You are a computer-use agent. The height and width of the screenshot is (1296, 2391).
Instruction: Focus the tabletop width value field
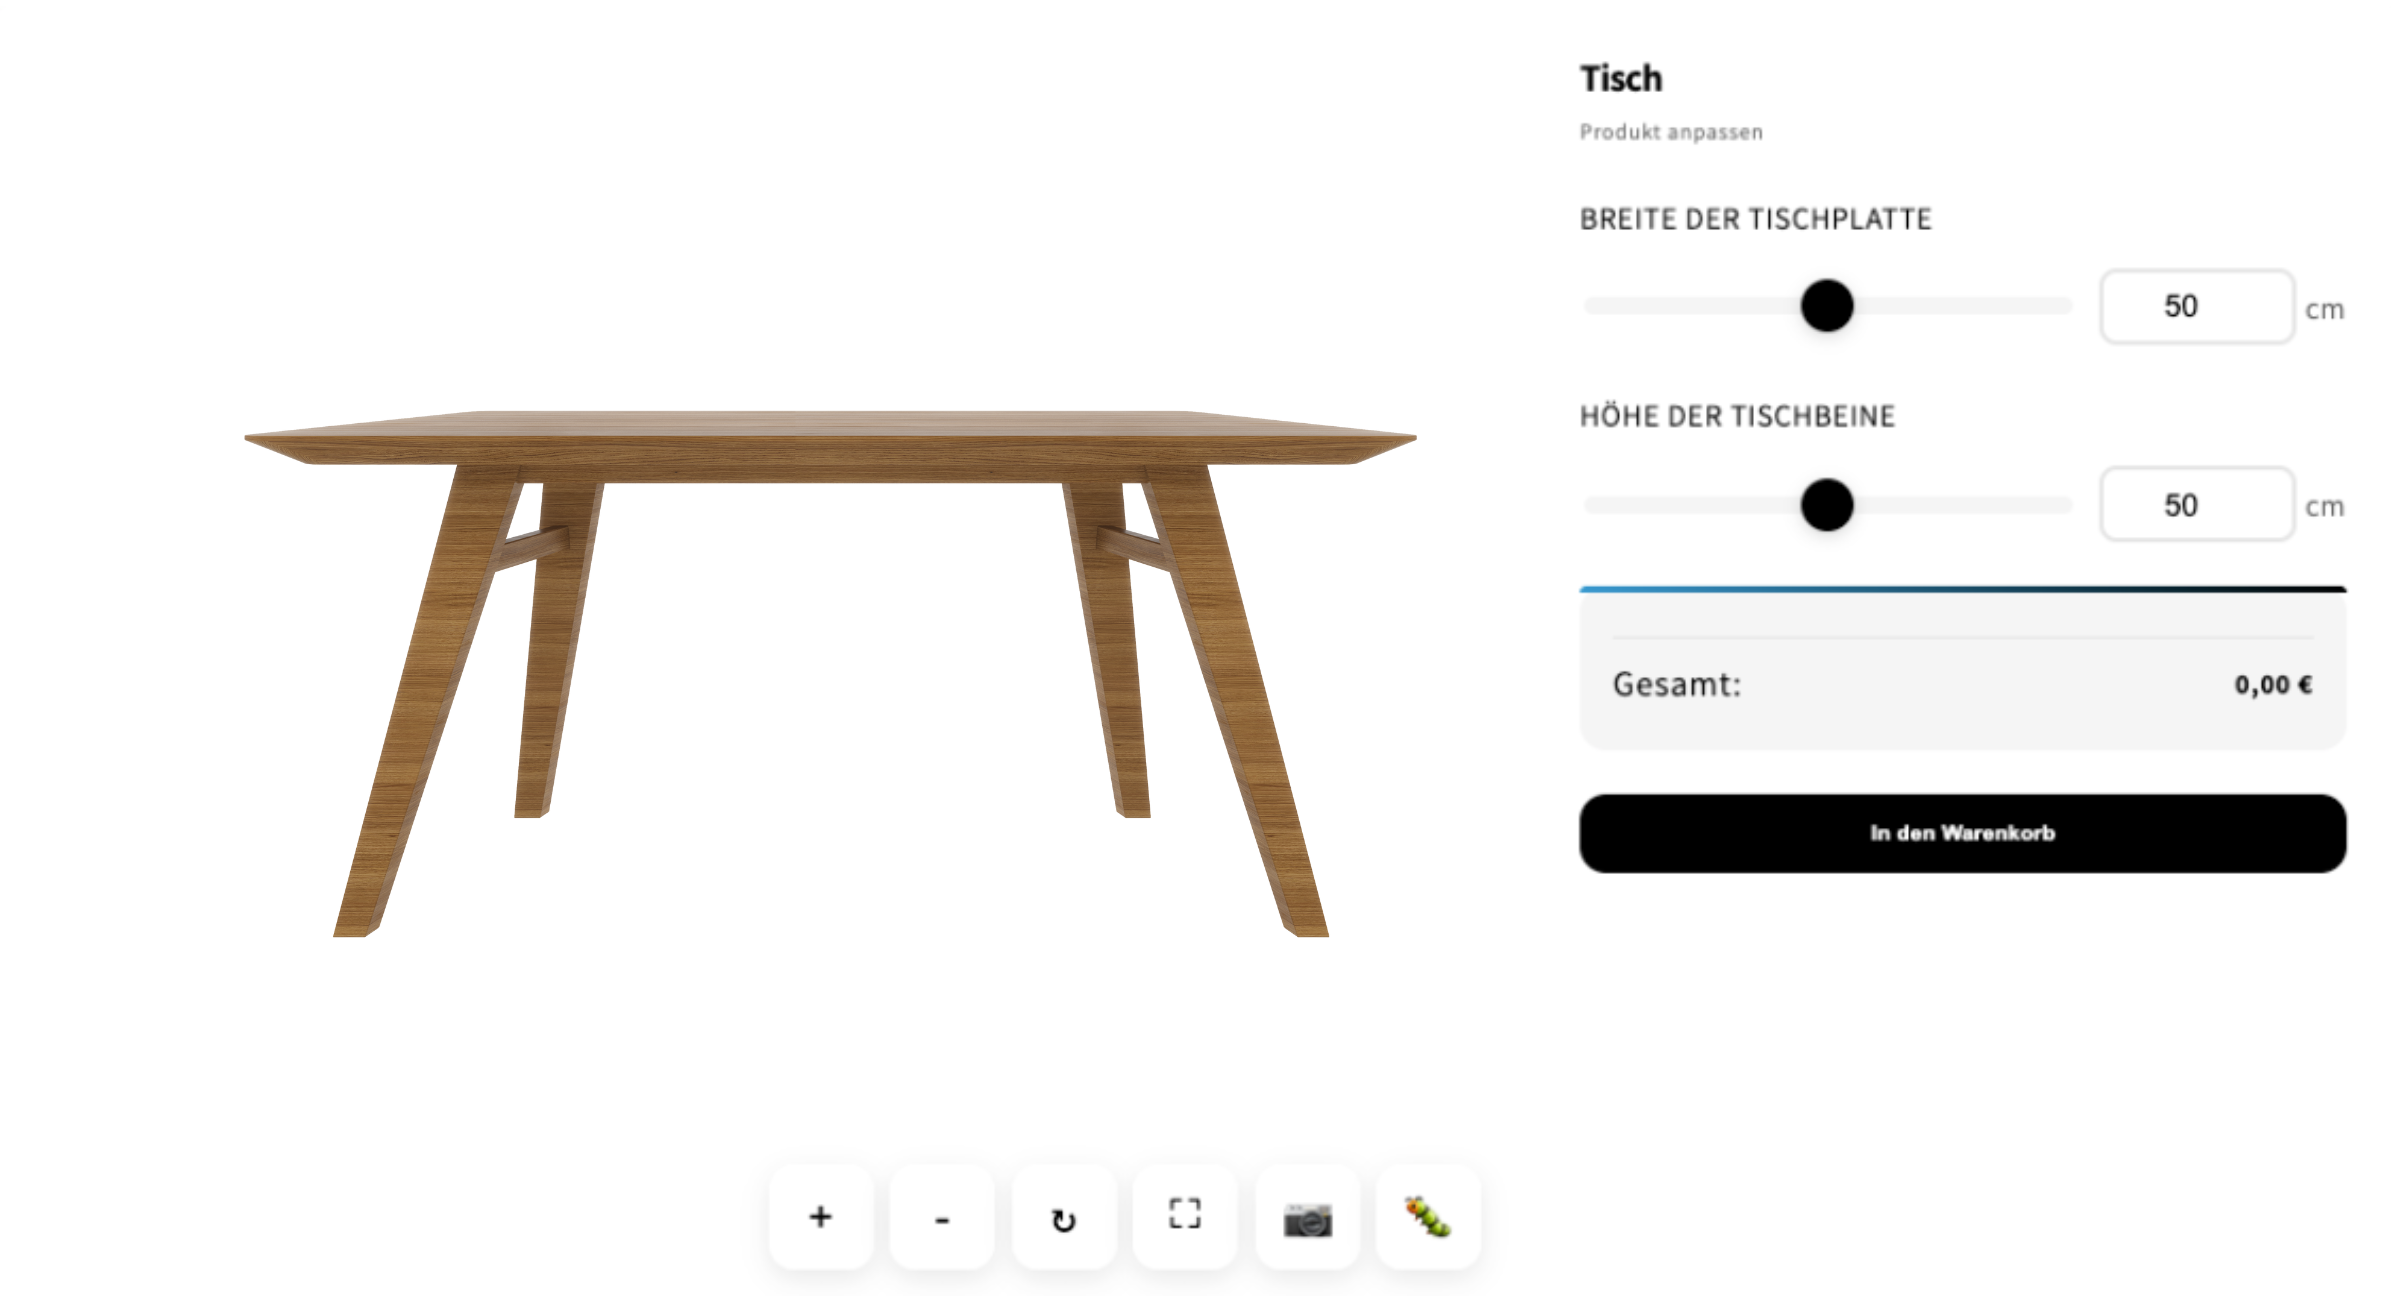(x=2197, y=306)
